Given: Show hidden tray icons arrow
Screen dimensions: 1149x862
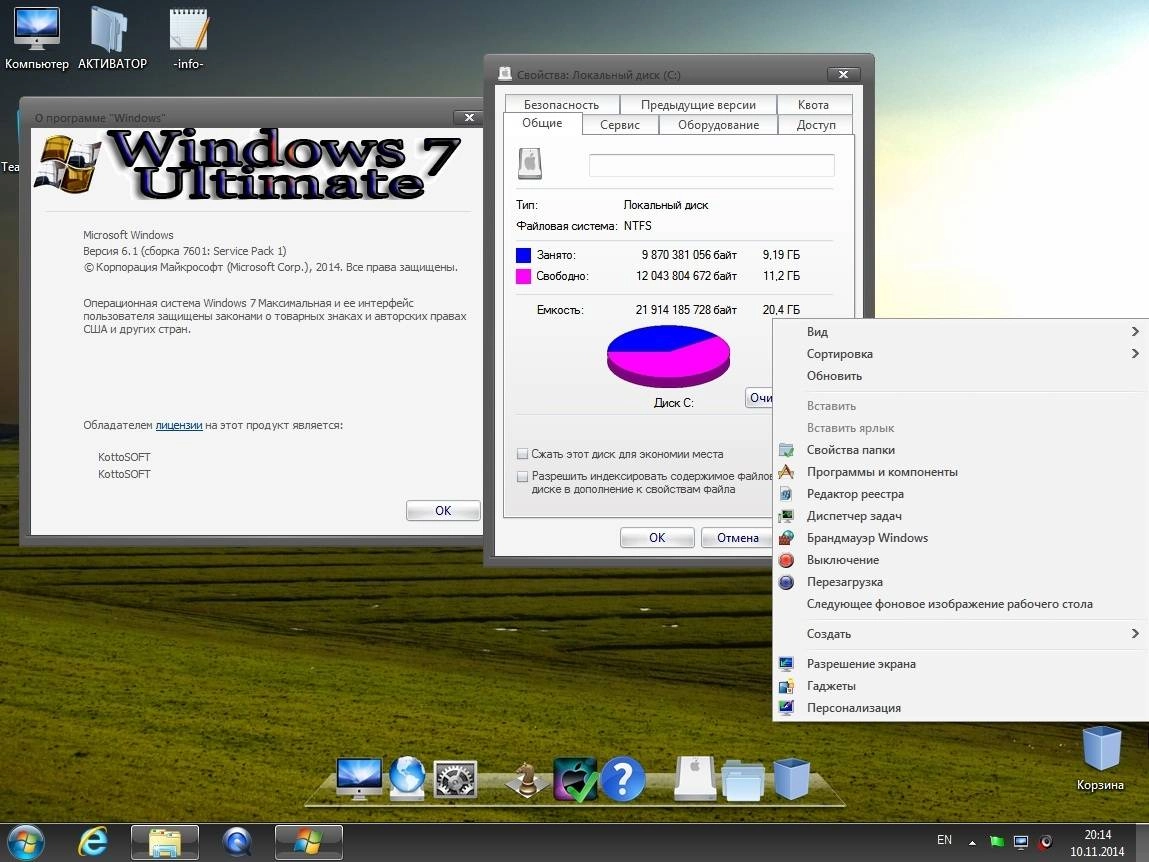Looking at the screenshot, I should [972, 843].
